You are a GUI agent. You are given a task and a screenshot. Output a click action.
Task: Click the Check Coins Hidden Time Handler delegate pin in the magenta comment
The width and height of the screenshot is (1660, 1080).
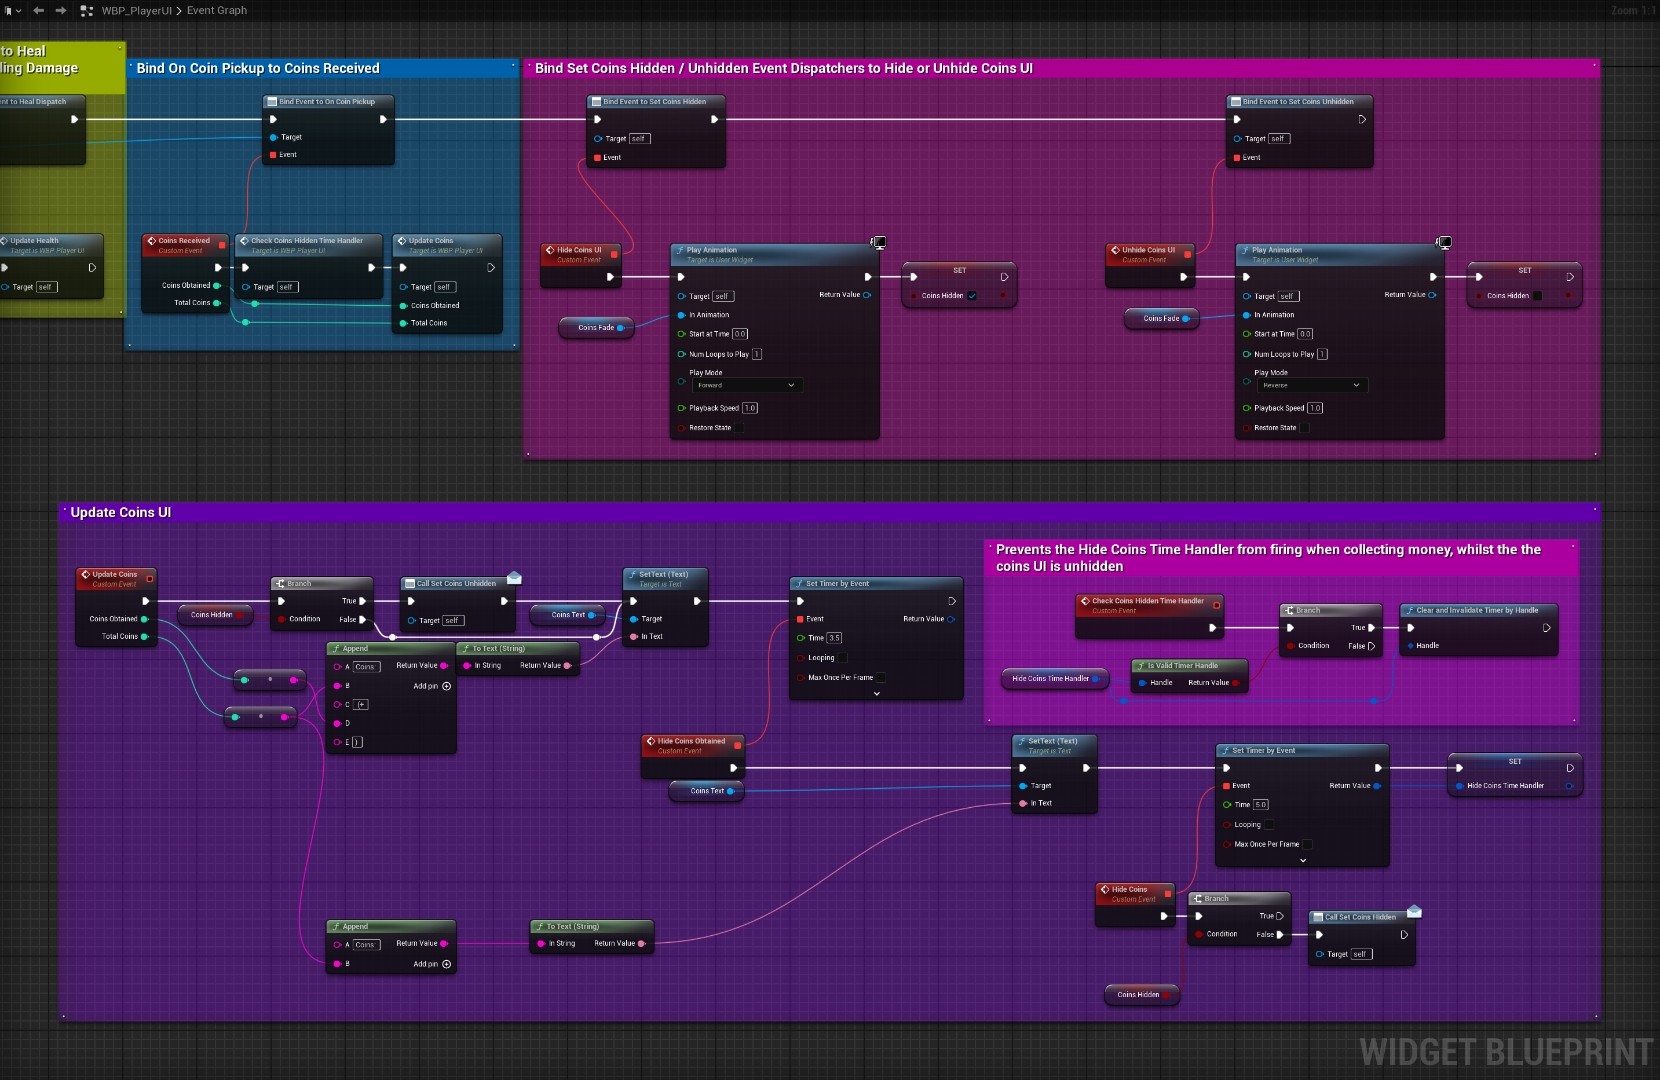tap(1216, 605)
